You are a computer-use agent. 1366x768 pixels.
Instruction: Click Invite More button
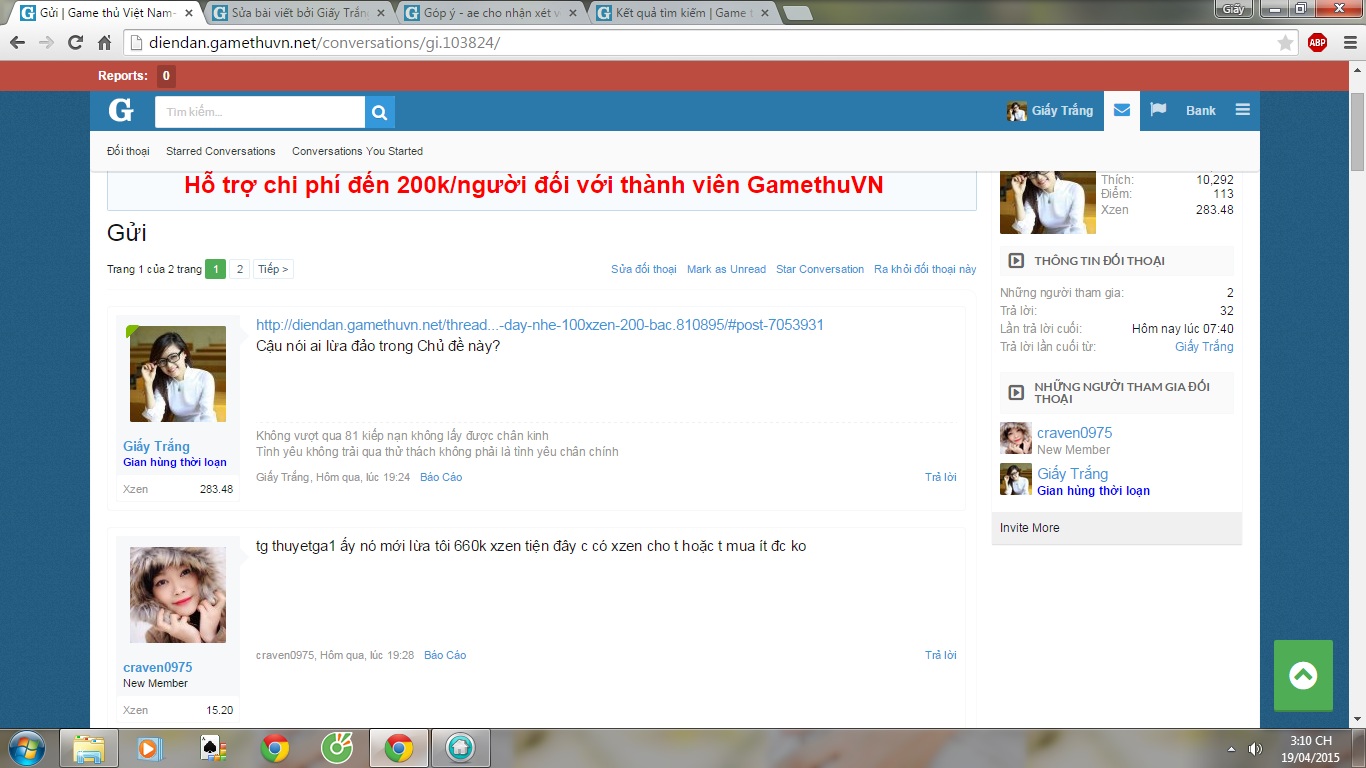[x=1117, y=528]
